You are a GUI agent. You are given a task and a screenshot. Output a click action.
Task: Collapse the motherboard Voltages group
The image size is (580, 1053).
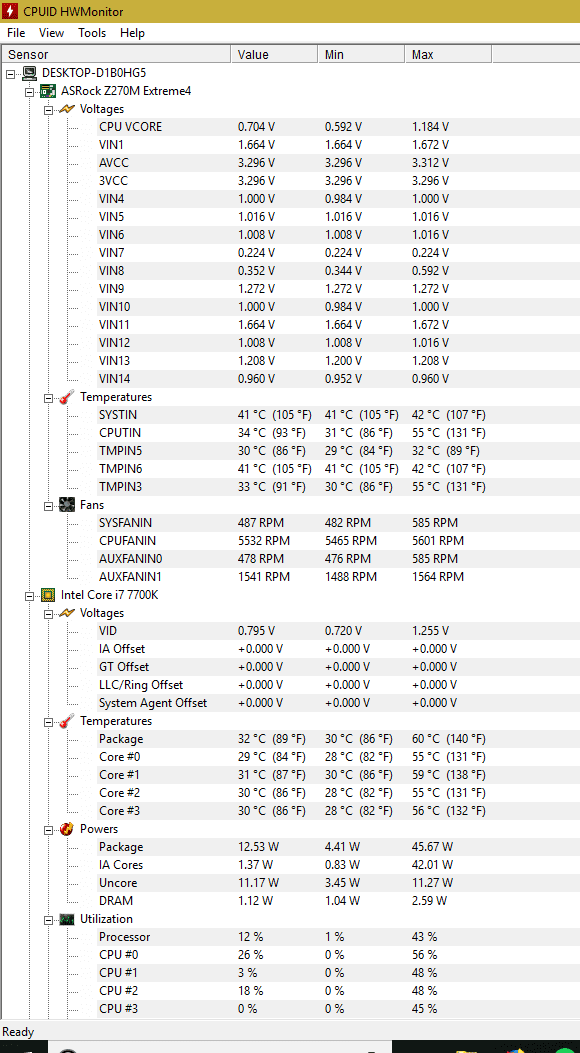click(x=48, y=109)
